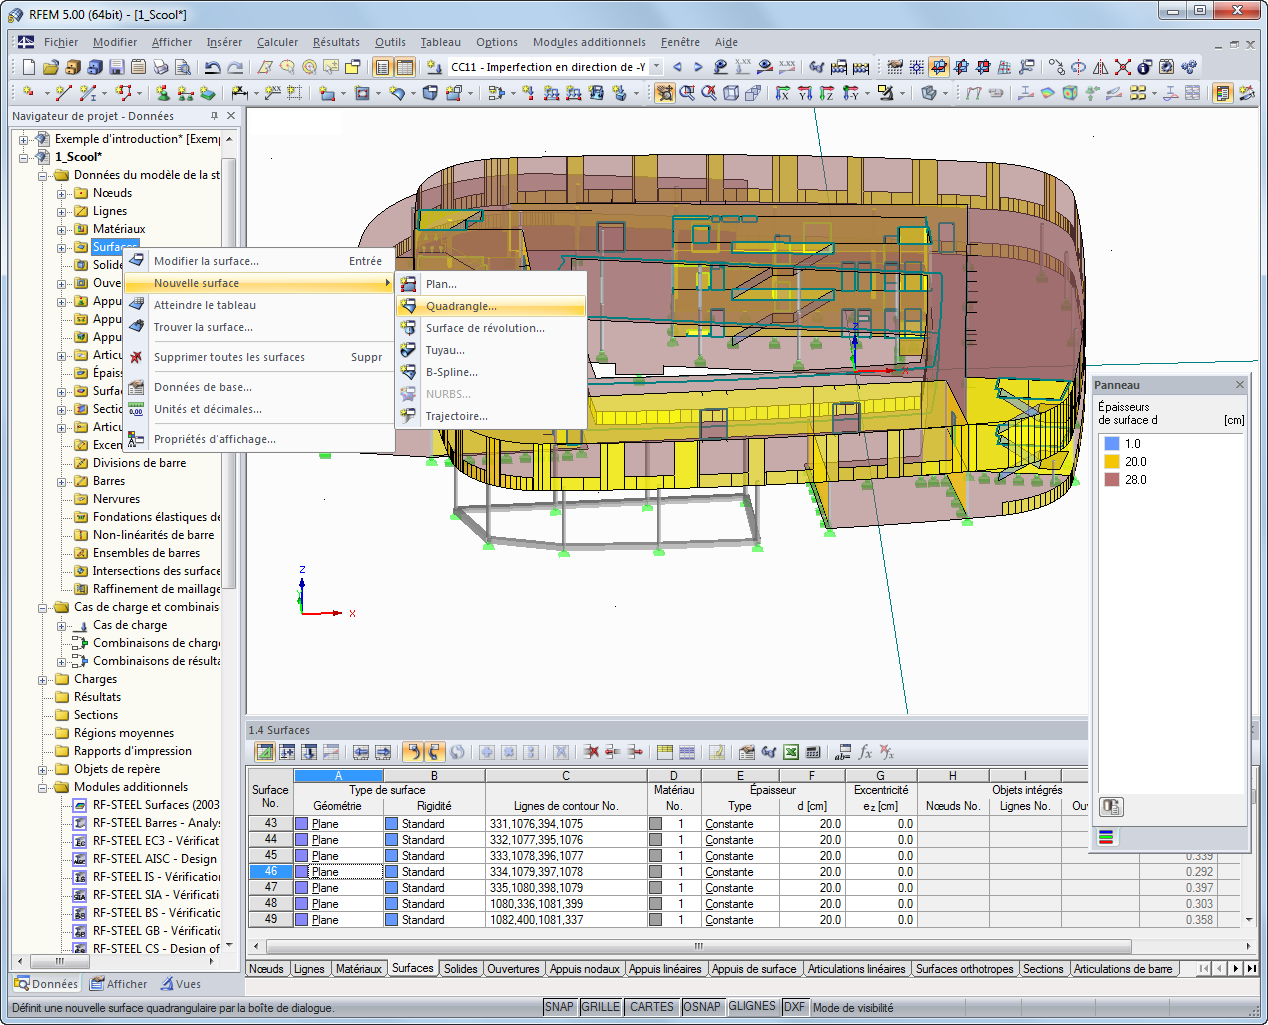Click the Undo arrow icon

click(212, 67)
